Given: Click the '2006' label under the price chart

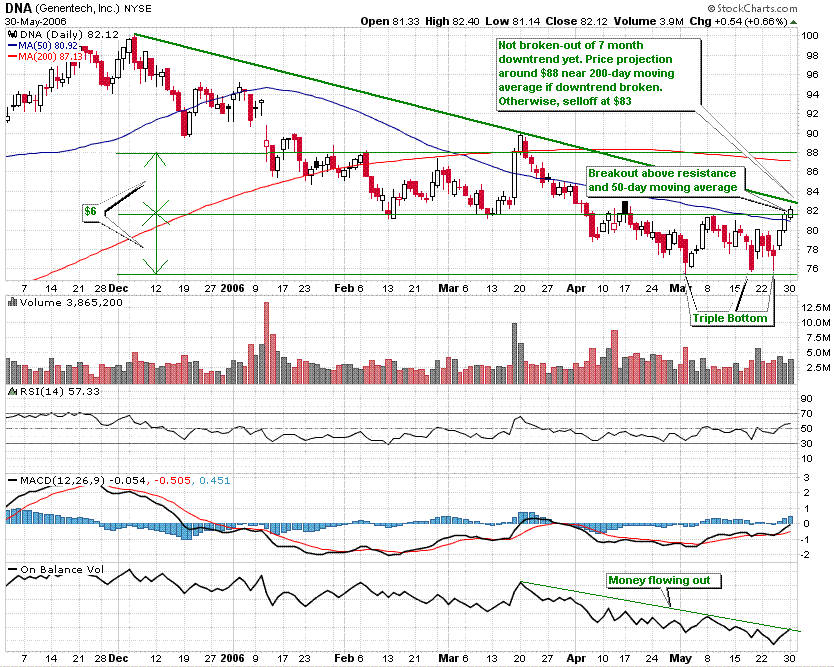Looking at the screenshot, I should (232, 288).
